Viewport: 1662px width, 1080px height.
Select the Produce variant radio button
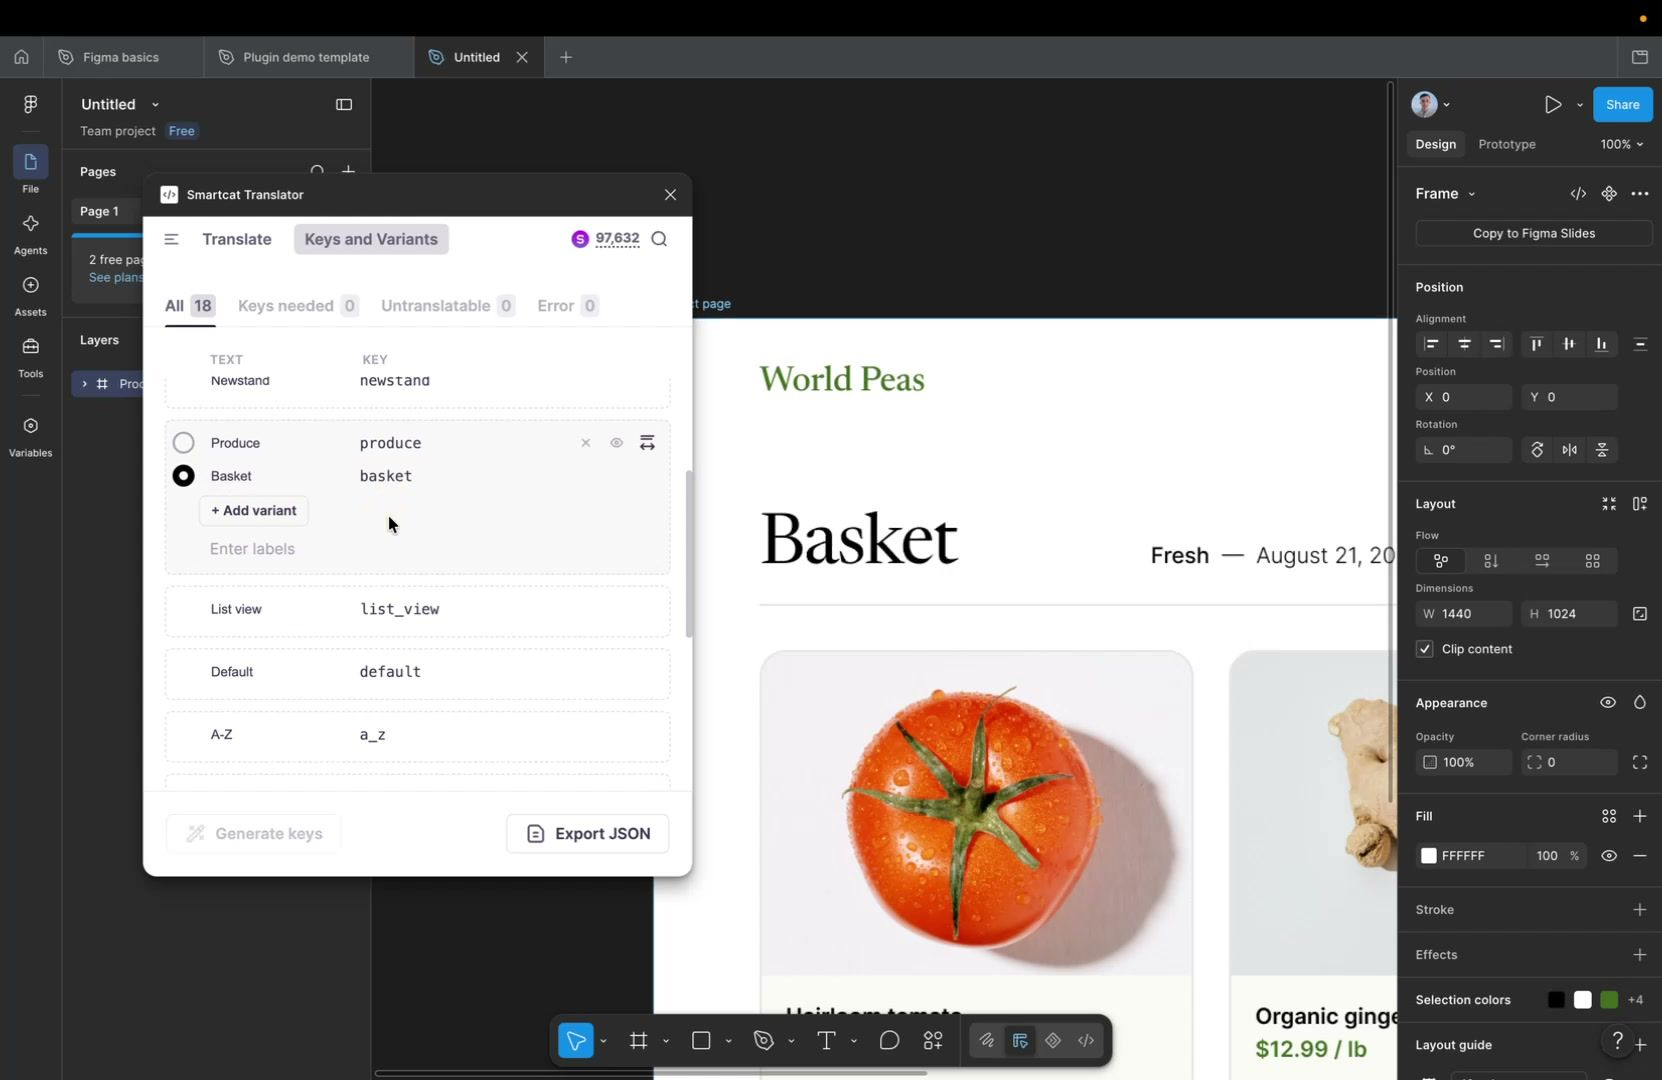tap(183, 443)
